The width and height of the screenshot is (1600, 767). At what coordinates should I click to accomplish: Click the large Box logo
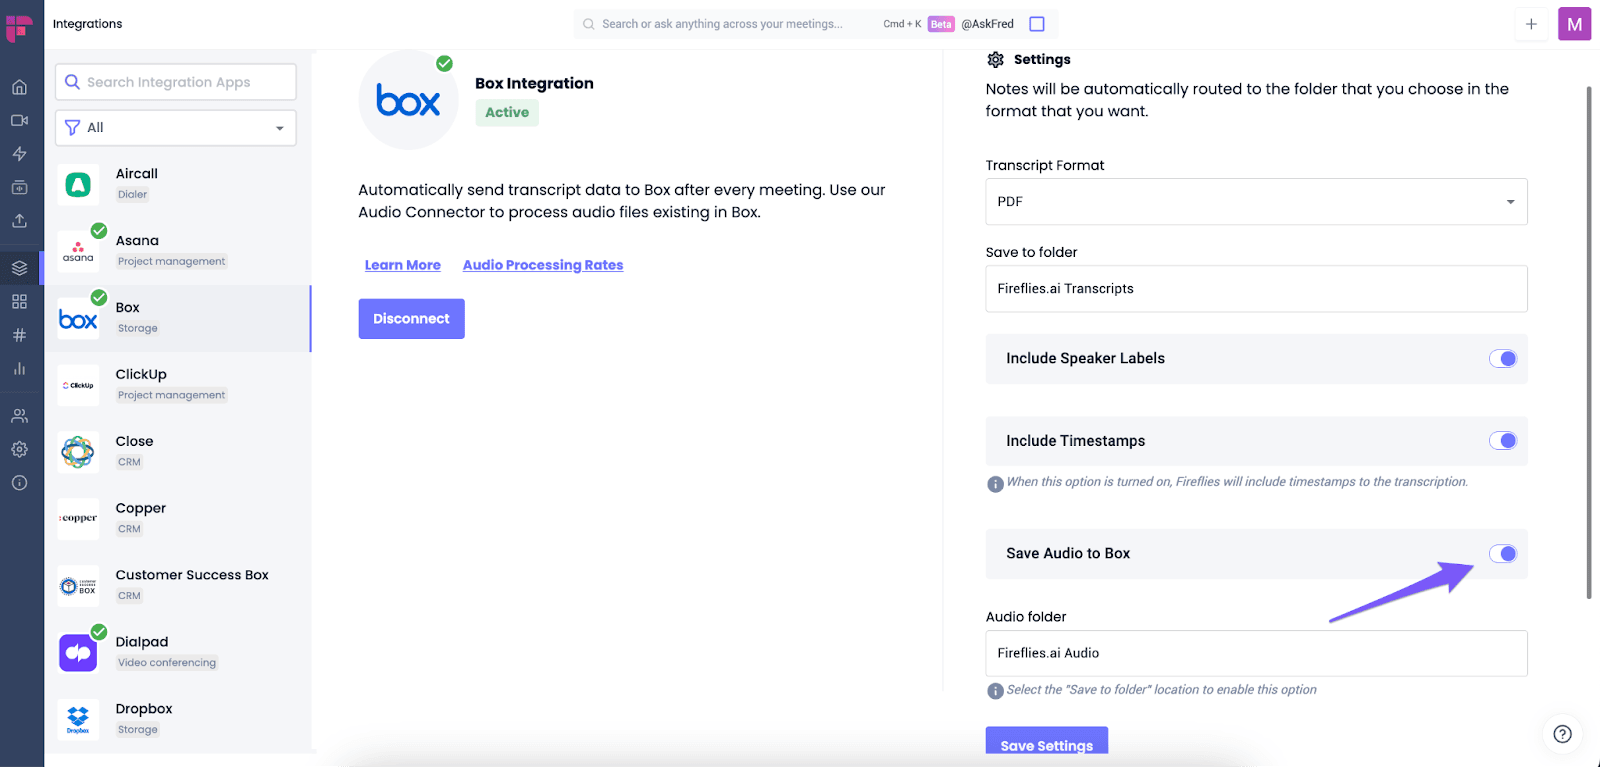click(408, 100)
